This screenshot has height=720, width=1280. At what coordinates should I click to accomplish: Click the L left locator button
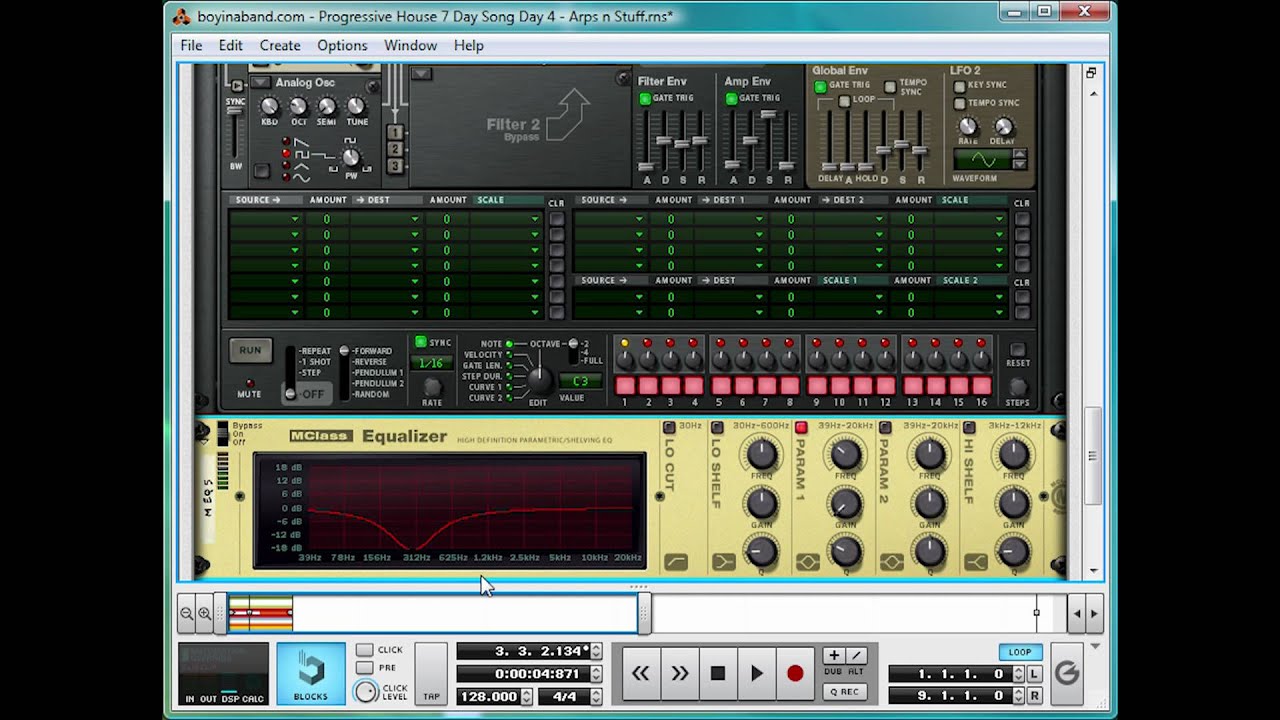[1034, 674]
